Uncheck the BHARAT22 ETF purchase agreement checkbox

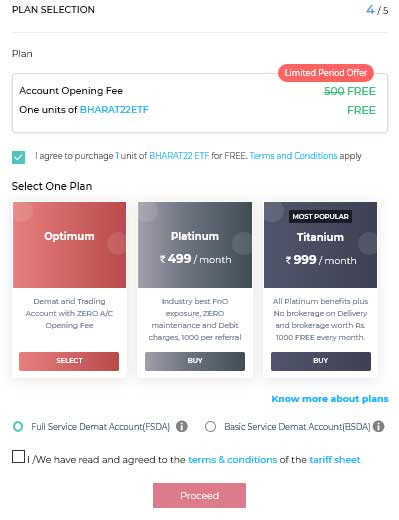(18, 157)
